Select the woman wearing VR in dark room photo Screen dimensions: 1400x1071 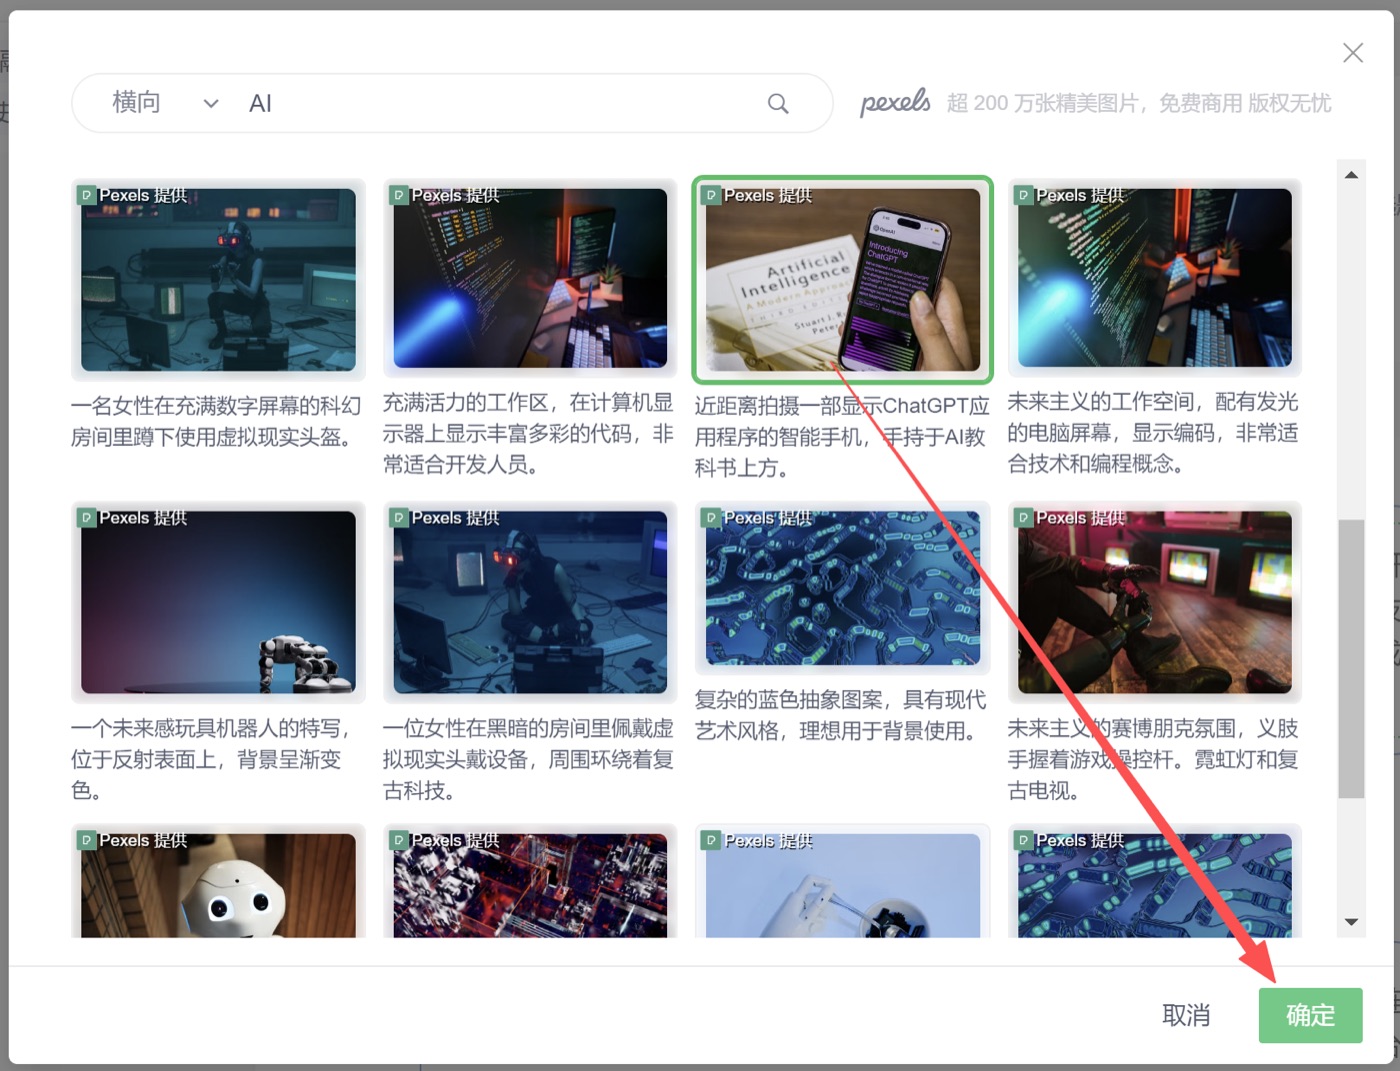click(x=530, y=602)
